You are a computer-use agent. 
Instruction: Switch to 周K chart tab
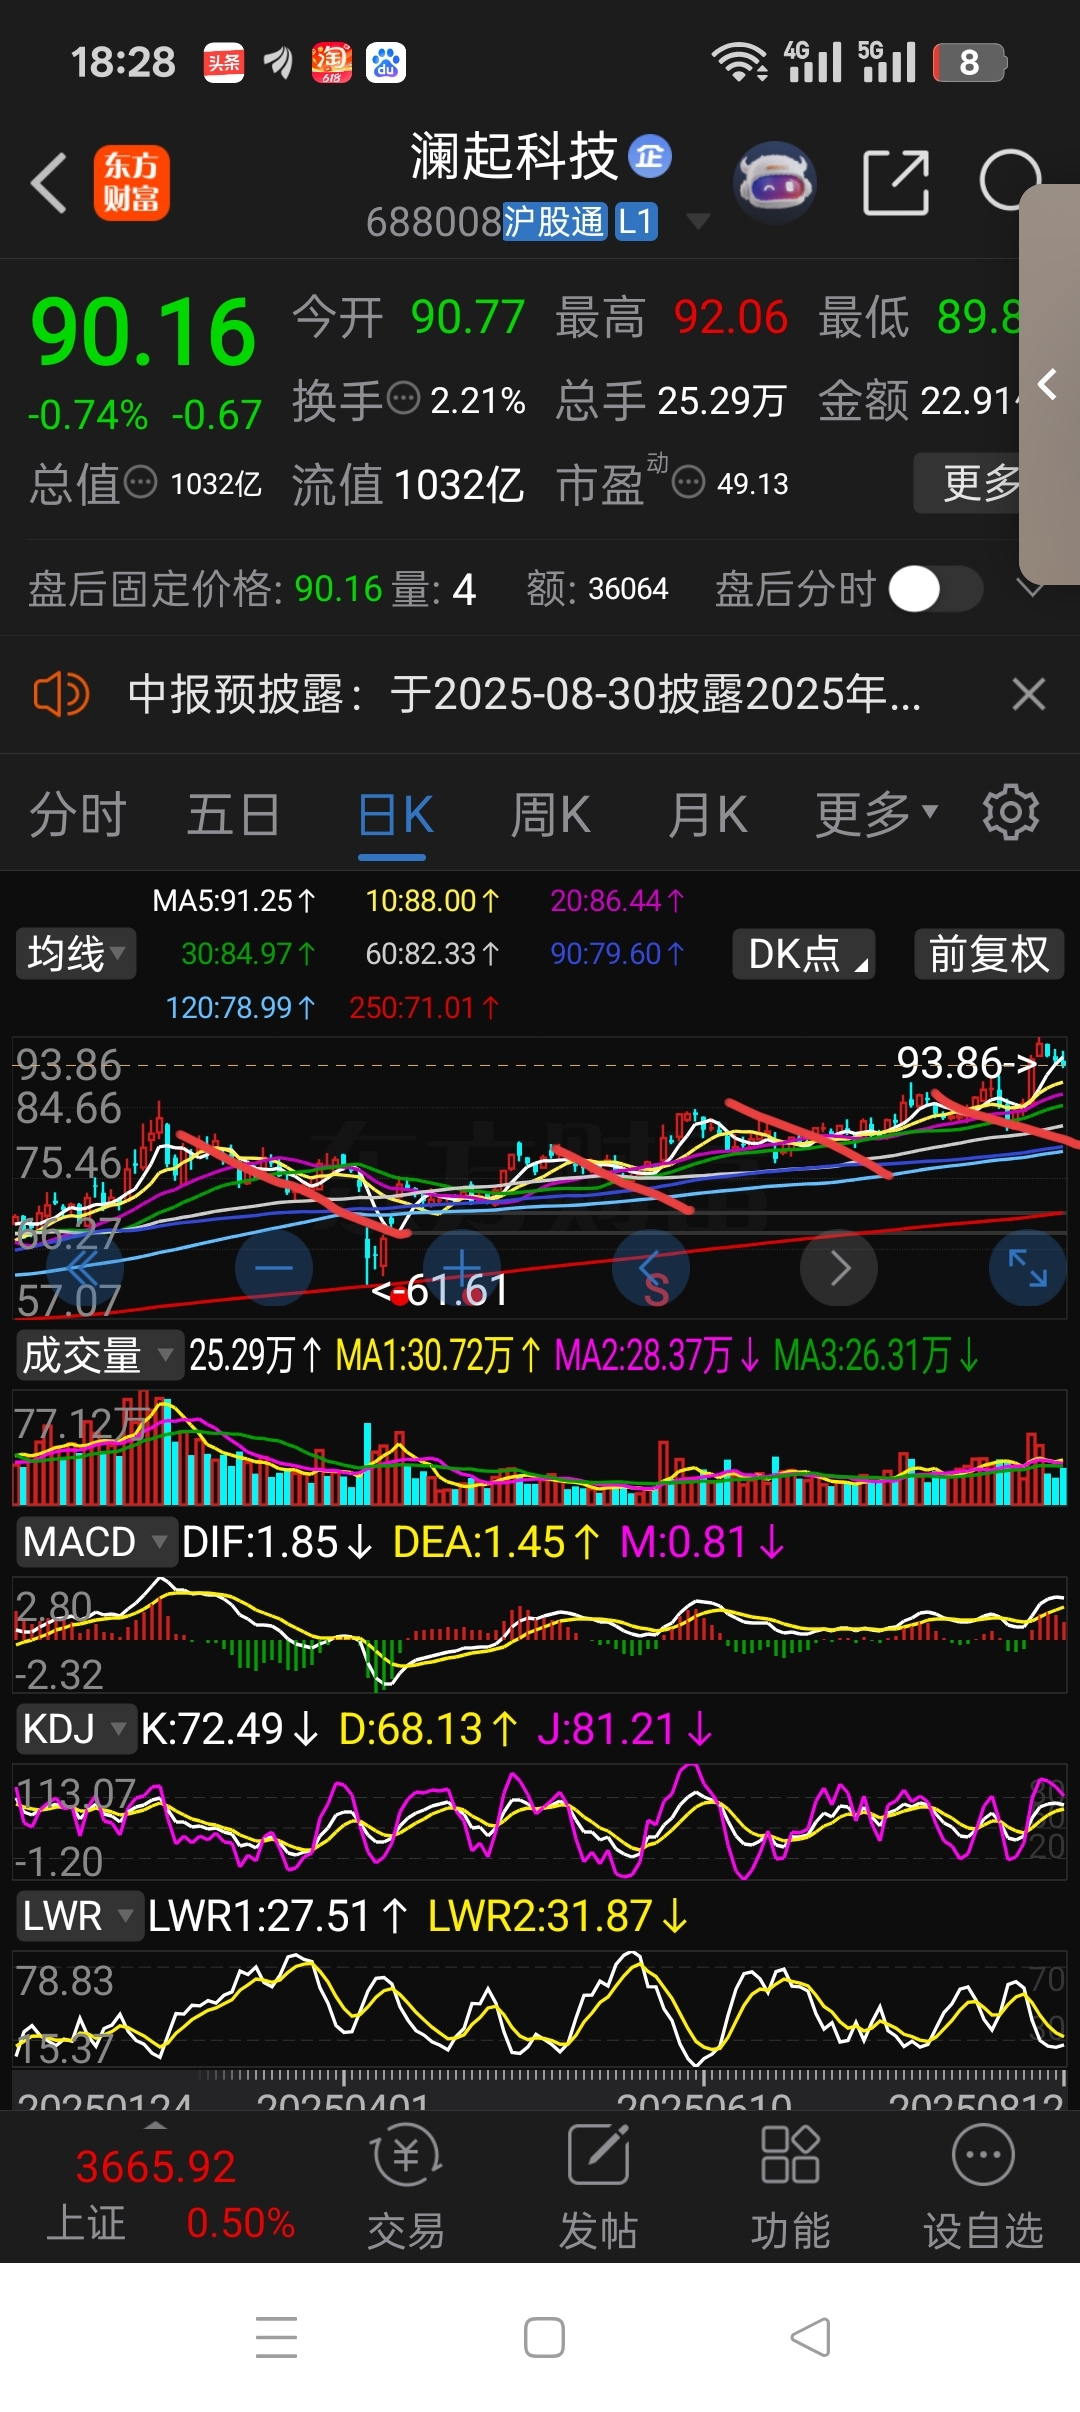point(550,814)
